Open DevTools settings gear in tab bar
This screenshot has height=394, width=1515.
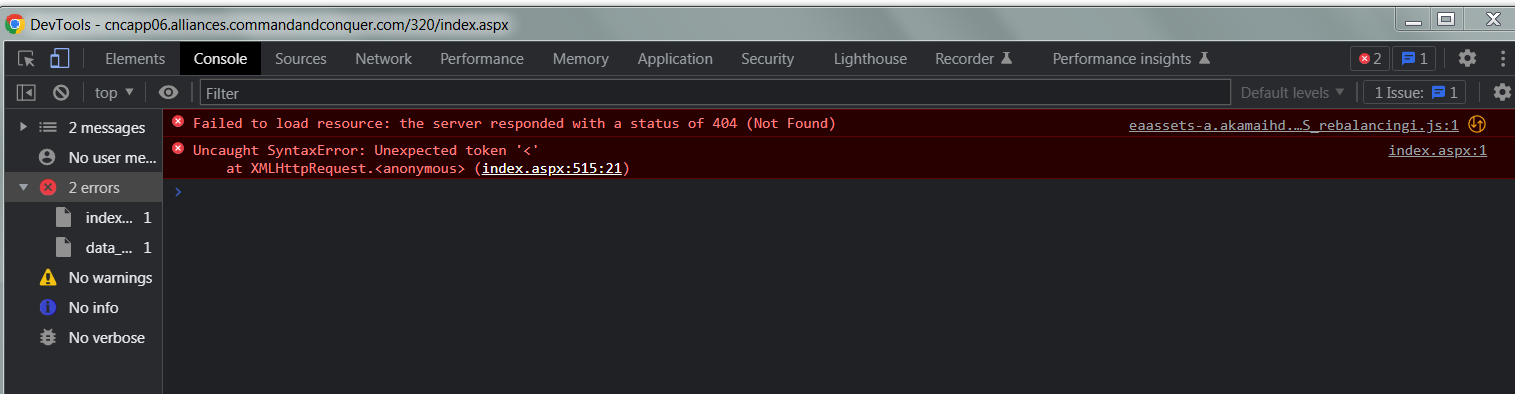(x=1467, y=58)
